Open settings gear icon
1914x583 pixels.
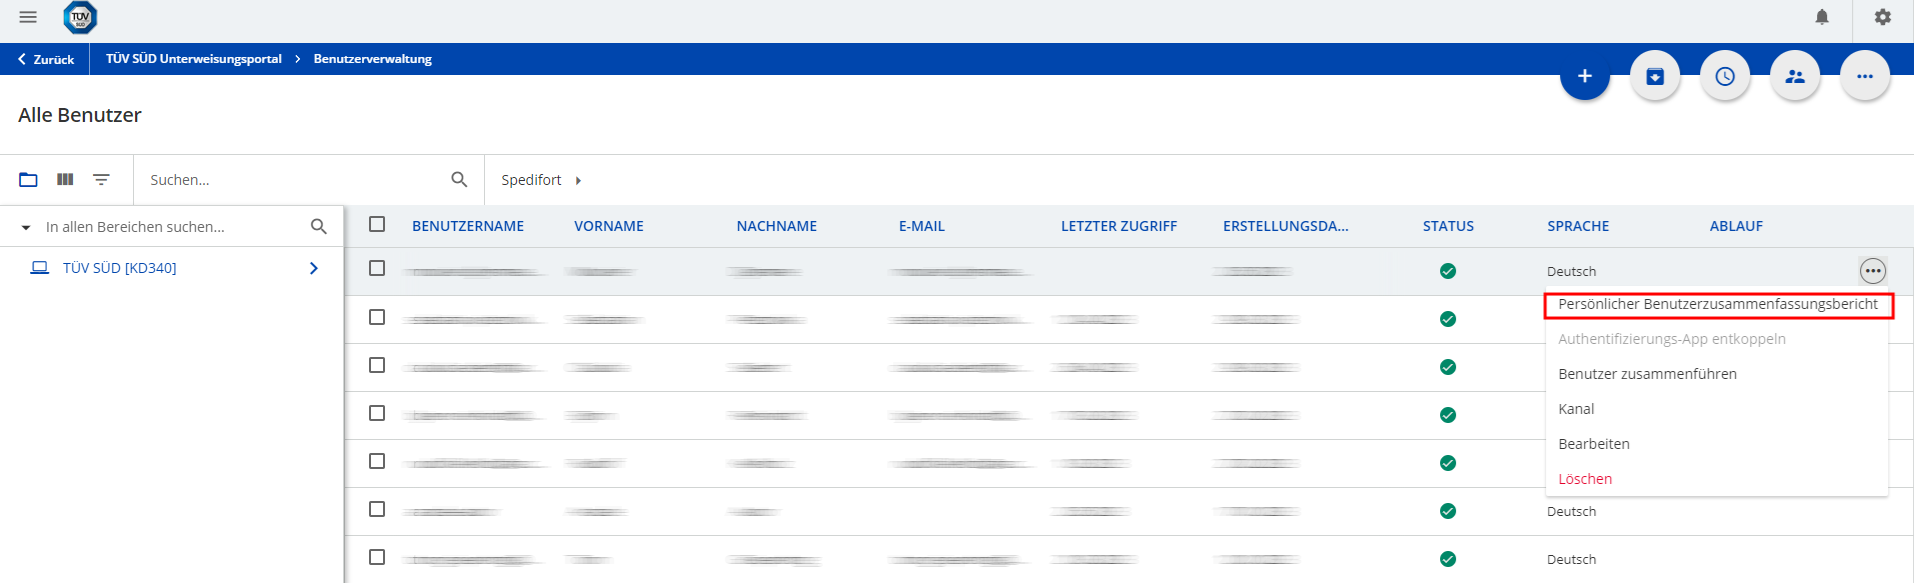(x=1883, y=17)
